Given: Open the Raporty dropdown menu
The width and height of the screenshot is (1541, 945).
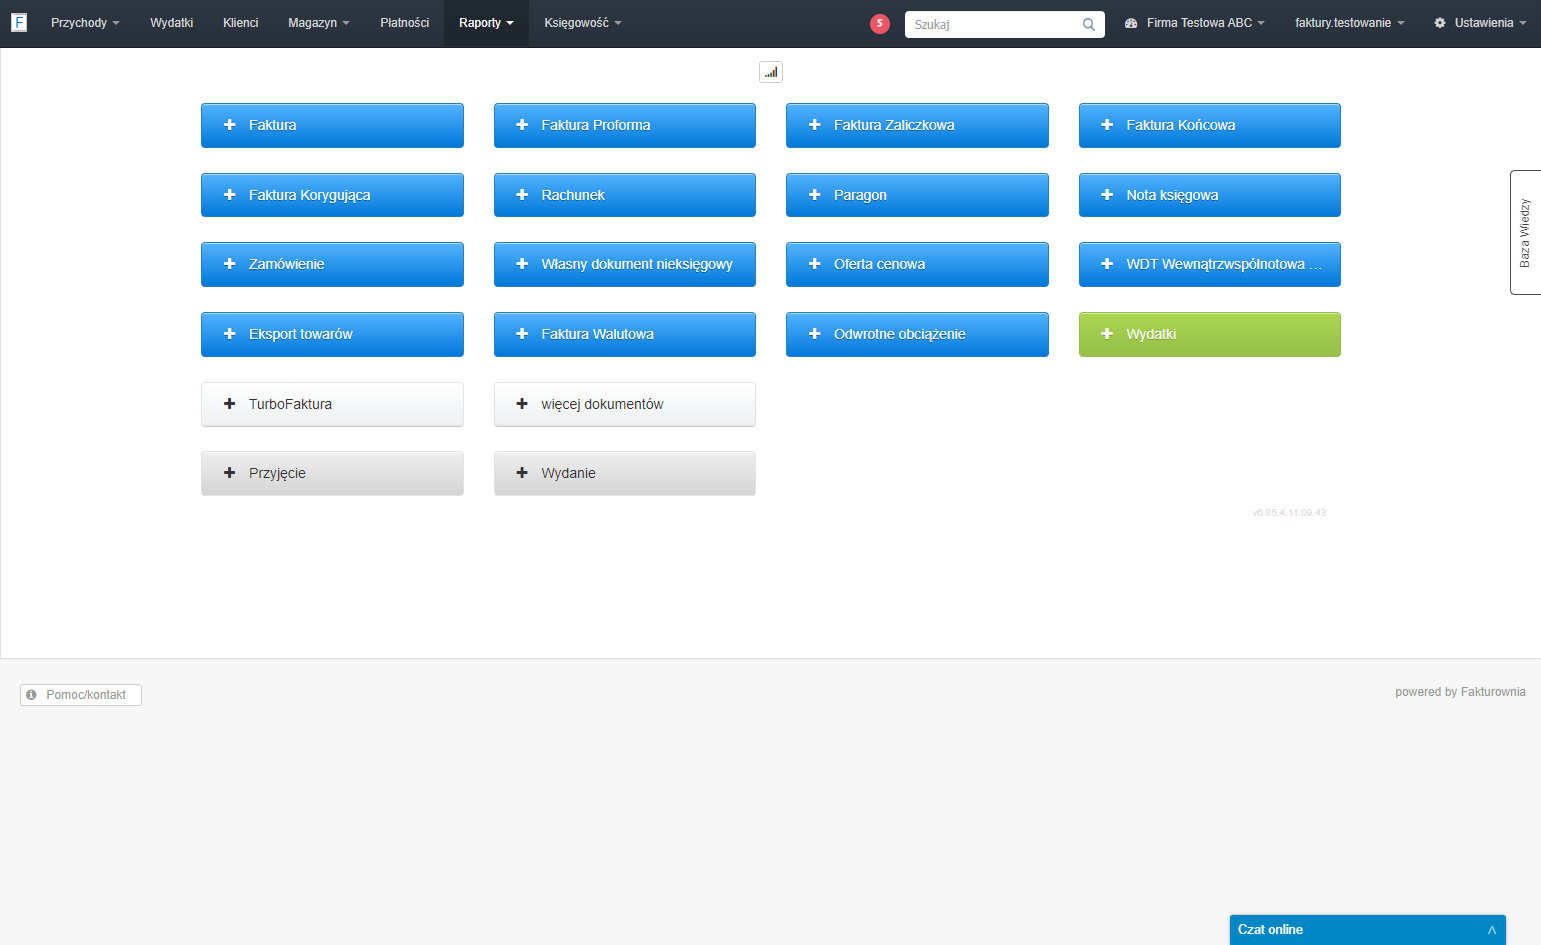Looking at the screenshot, I should tap(486, 23).
